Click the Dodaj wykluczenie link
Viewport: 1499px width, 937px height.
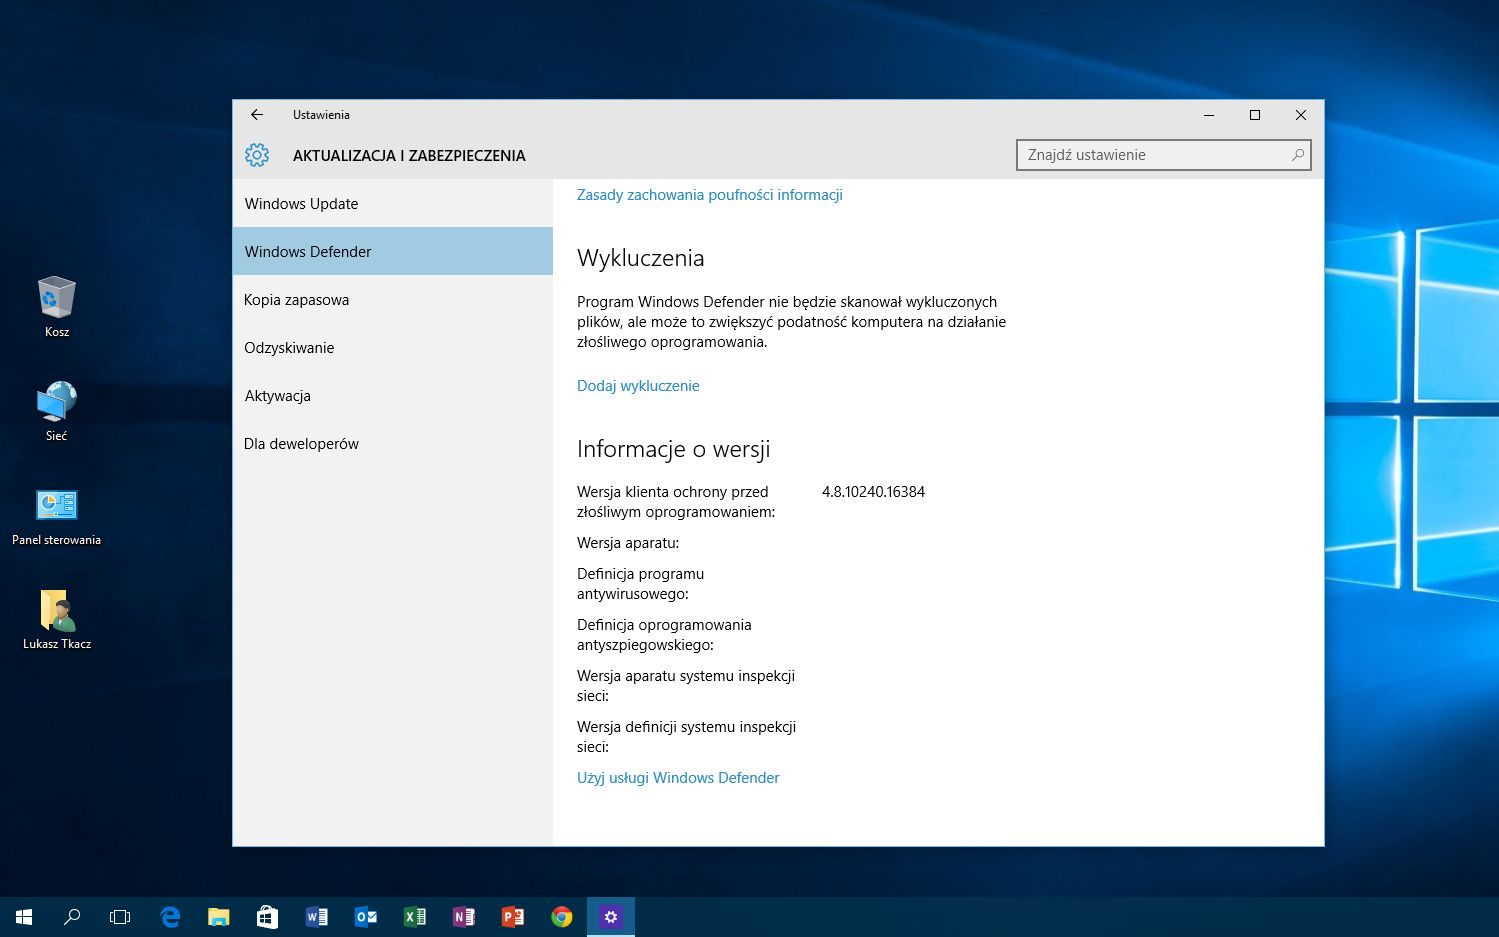638,386
